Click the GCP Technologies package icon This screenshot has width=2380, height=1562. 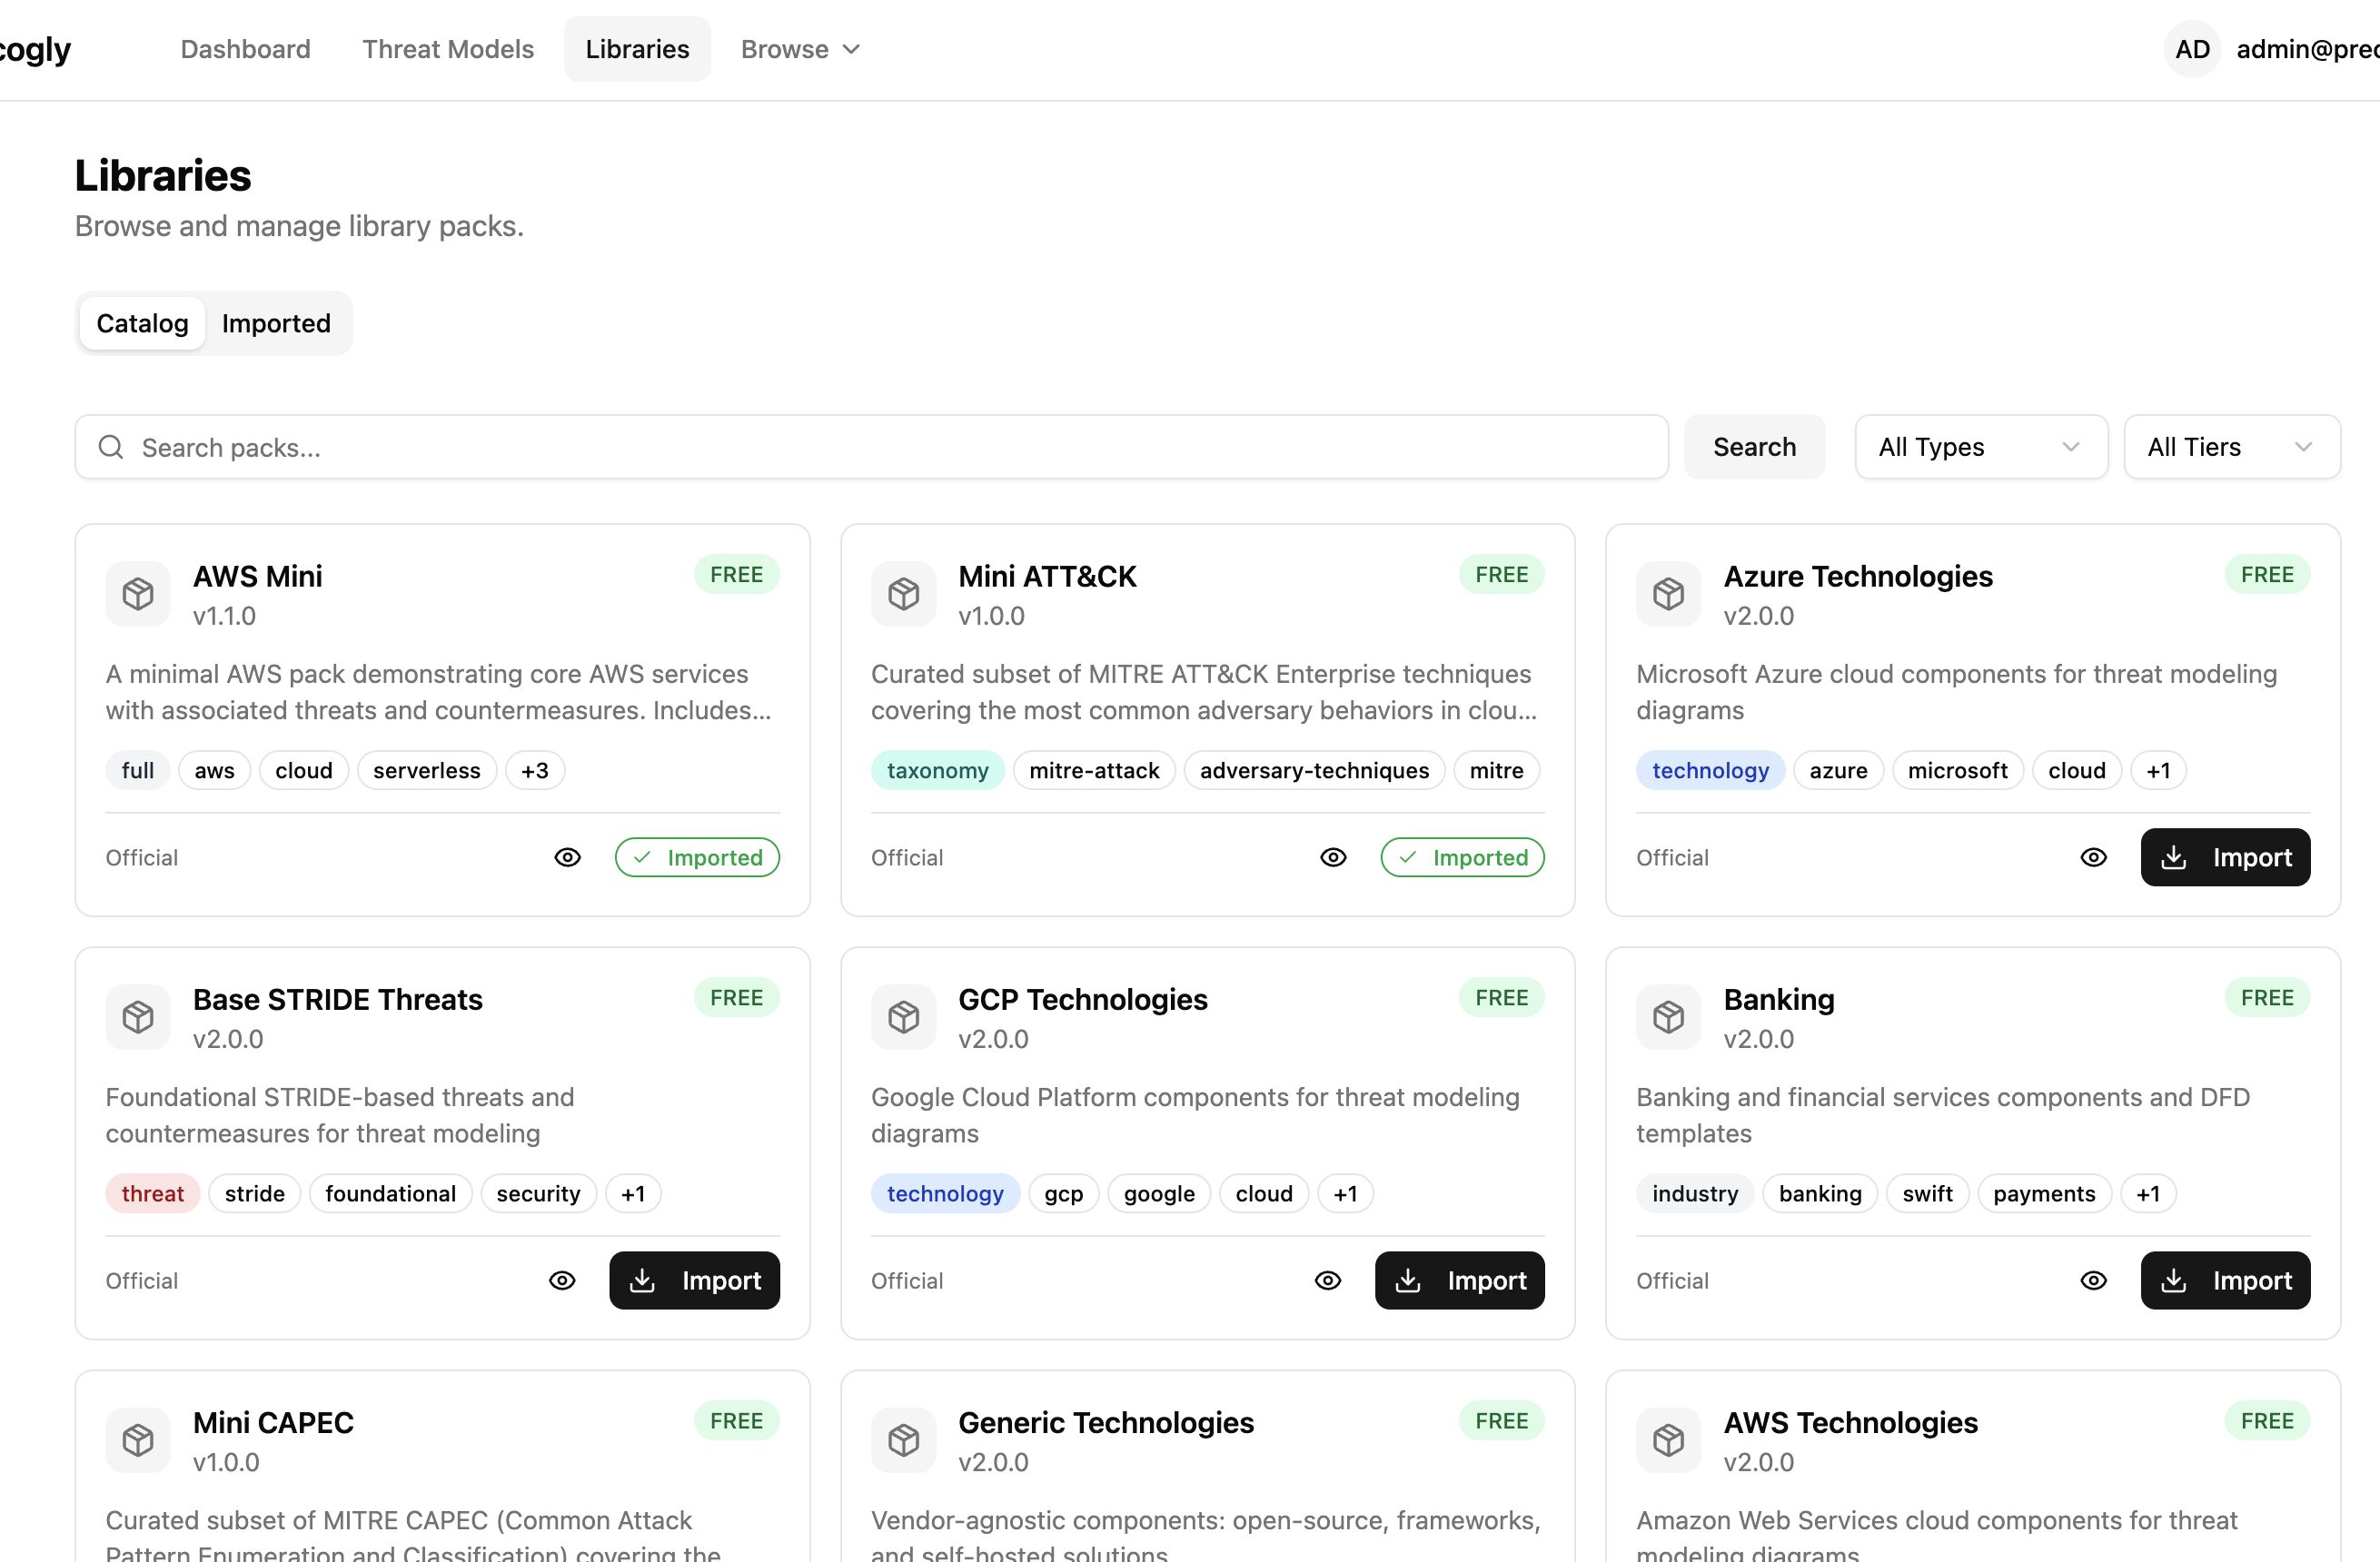click(903, 1017)
